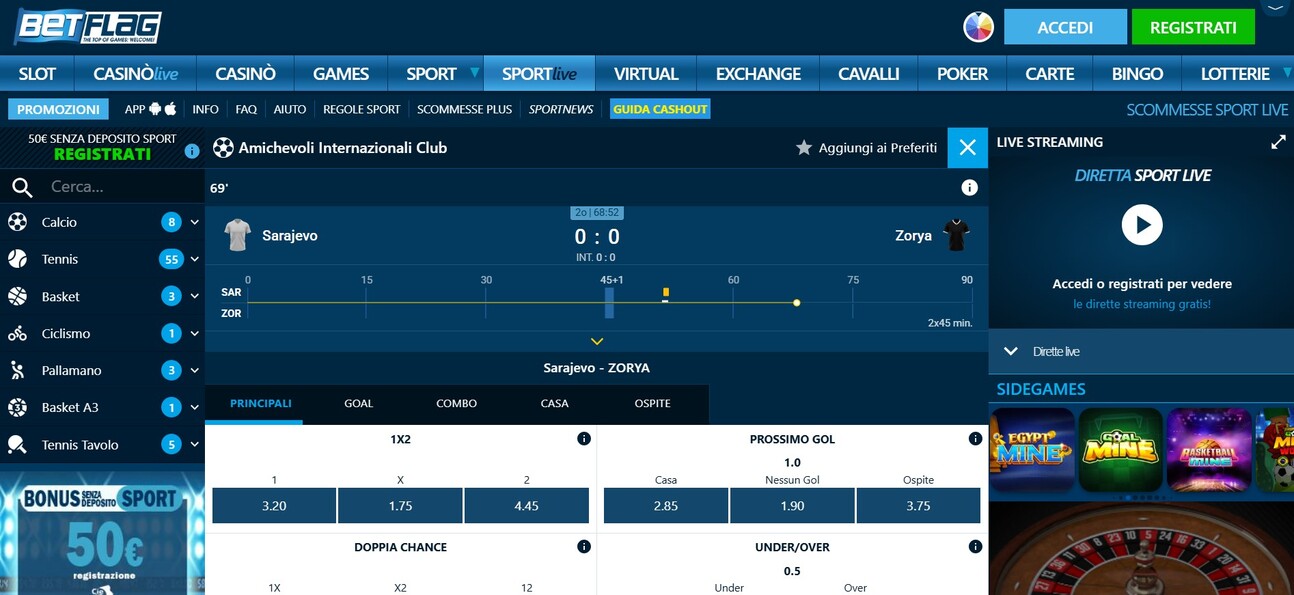Select the Pallamano player icon
1294x595 pixels.
tap(17, 370)
